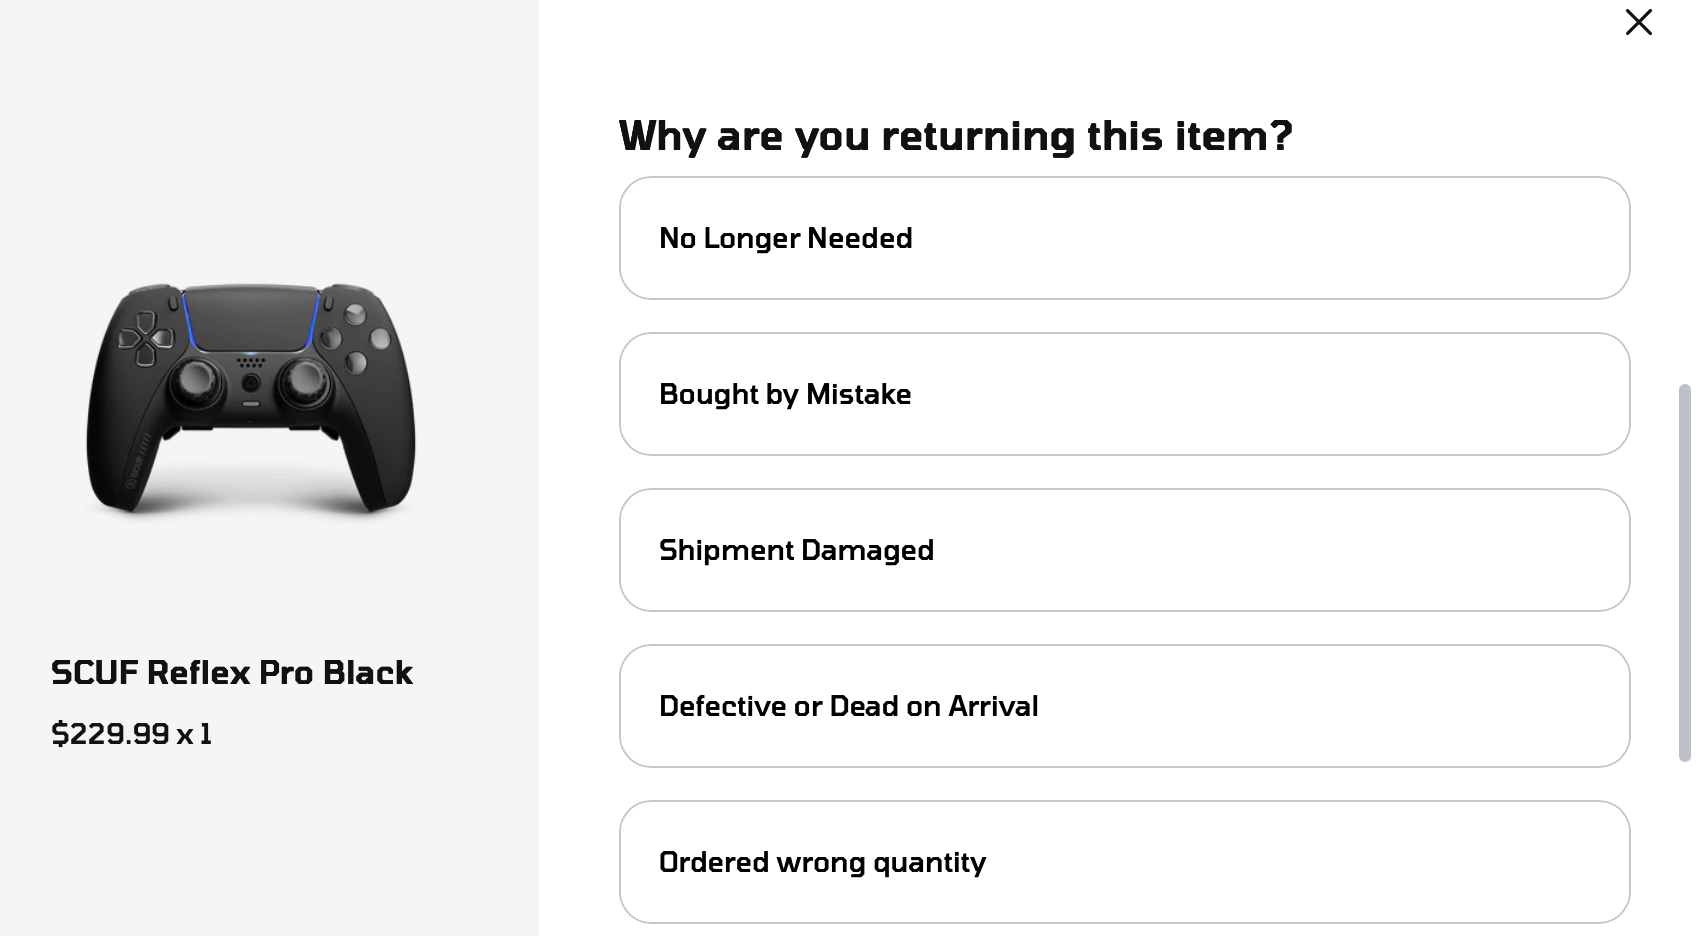Click the controller's D-pad in the image
The image size is (1698, 936).
tap(145, 337)
